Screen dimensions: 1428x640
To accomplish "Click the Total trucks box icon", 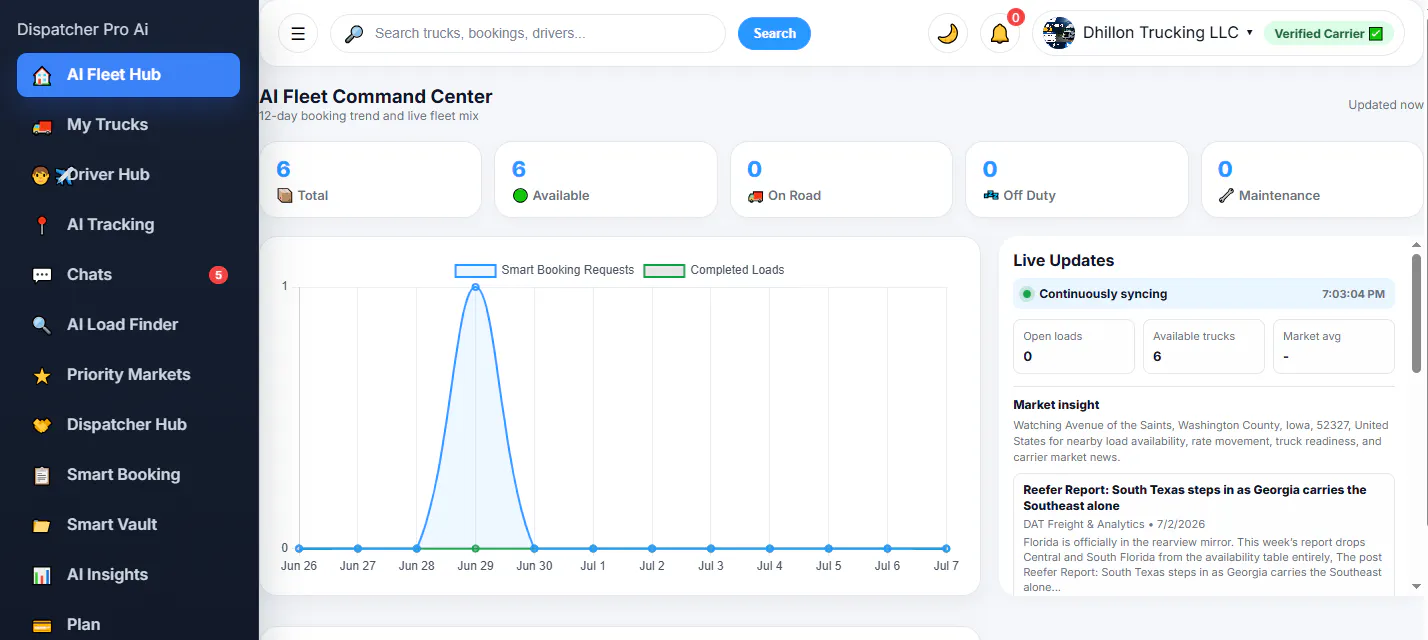I will [x=285, y=195].
